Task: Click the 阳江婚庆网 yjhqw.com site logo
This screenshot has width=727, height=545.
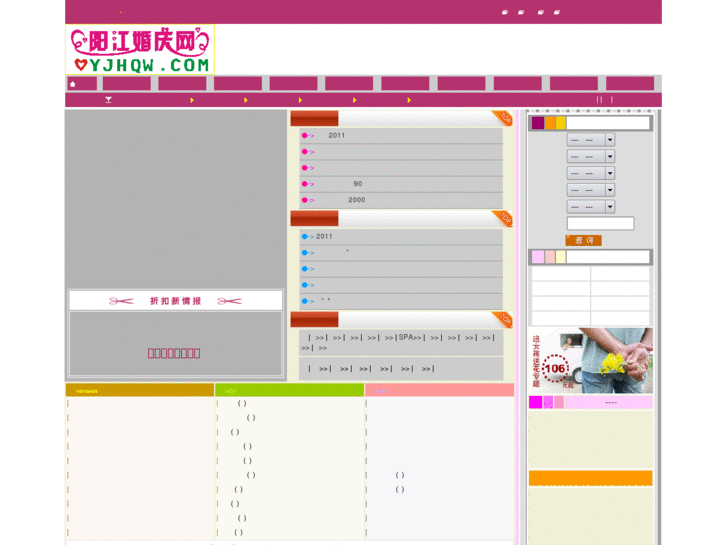Action: pos(140,50)
